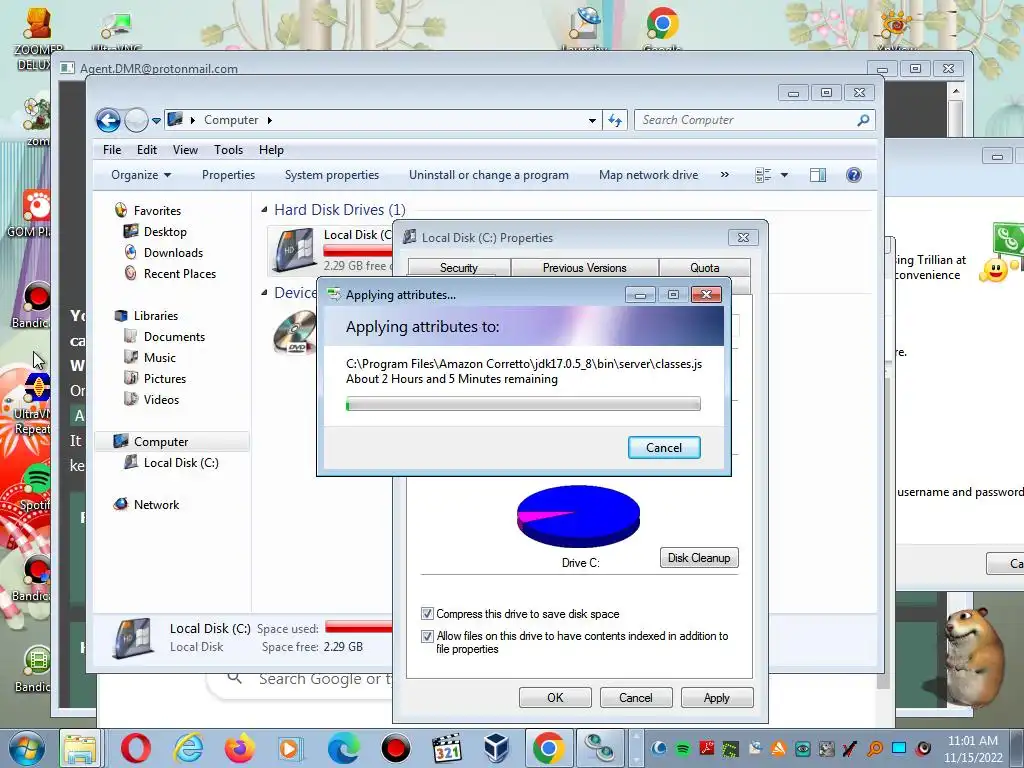Click the magnifier icon in Search Computer box
Screen dimensions: 1024x768
click(x=863, y=120)
